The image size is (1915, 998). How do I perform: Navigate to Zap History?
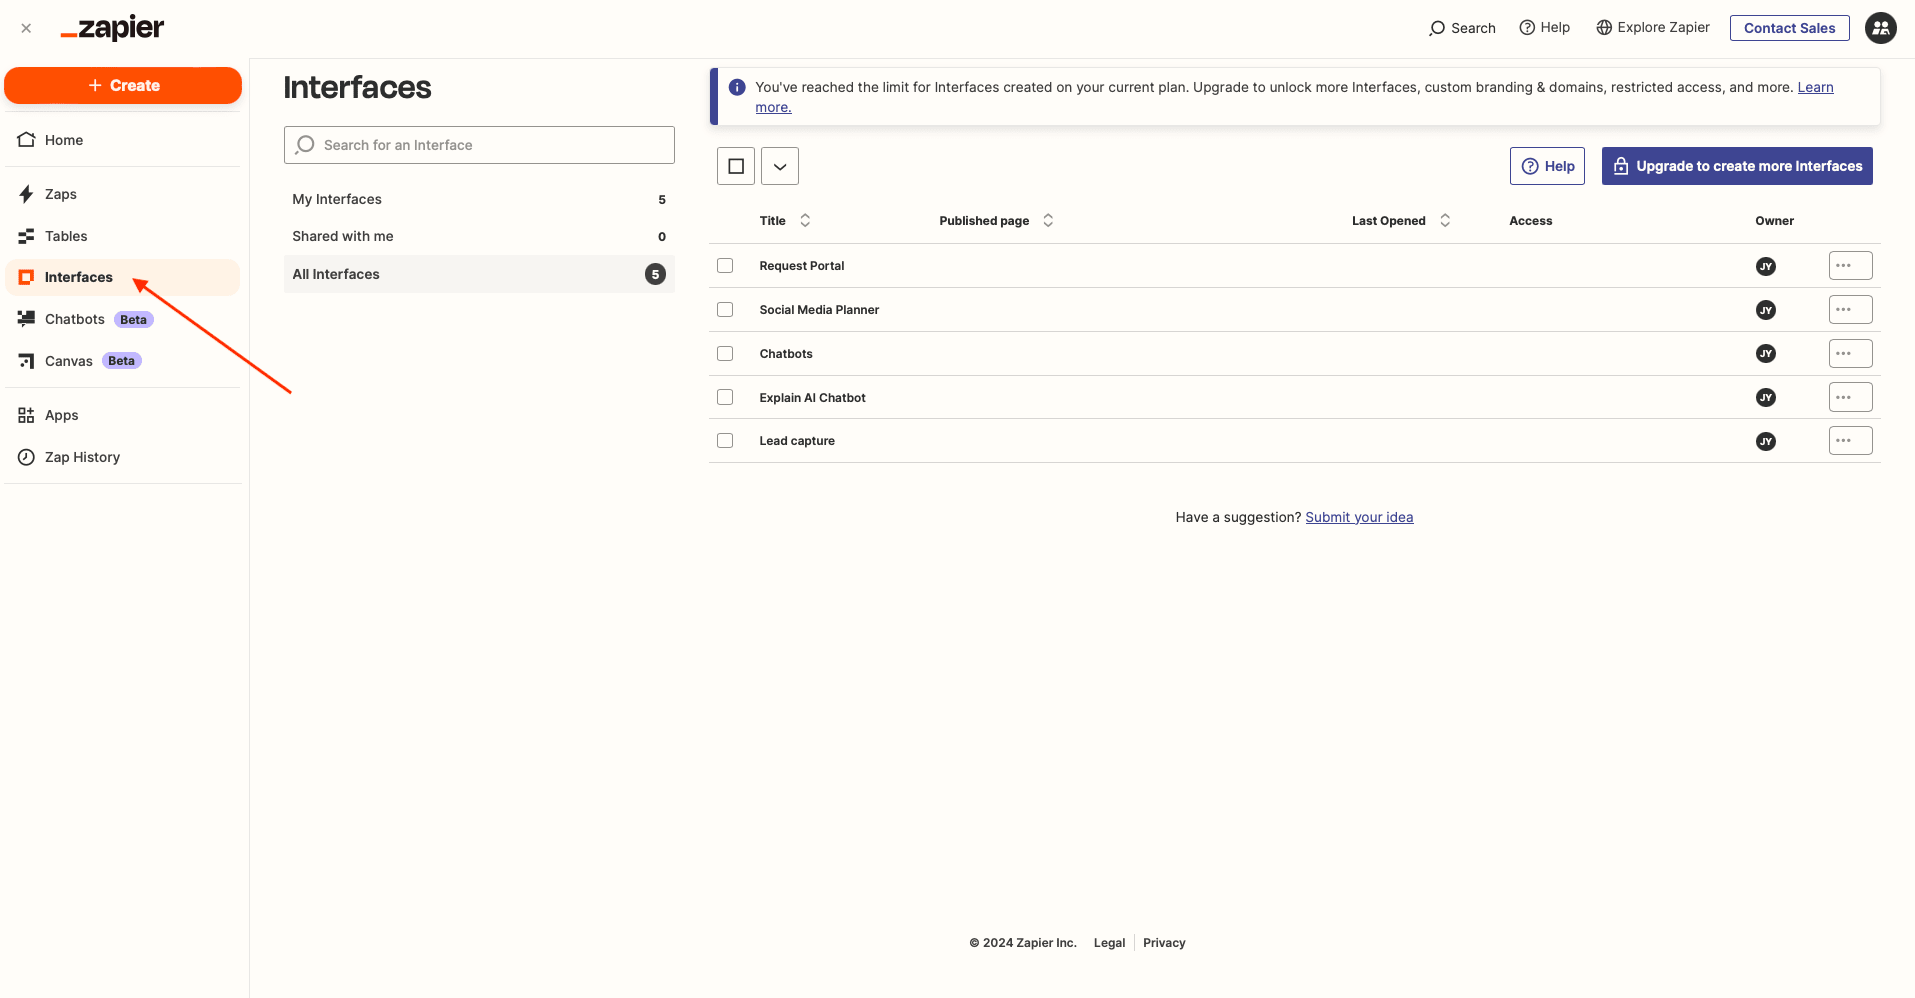(81, 456)
